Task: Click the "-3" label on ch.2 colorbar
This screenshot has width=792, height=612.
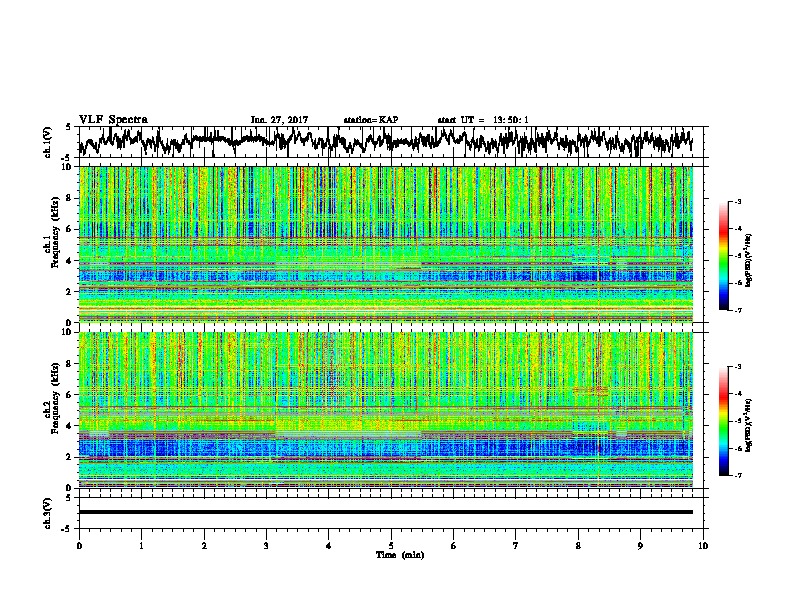Action: [x=737, y=367]
